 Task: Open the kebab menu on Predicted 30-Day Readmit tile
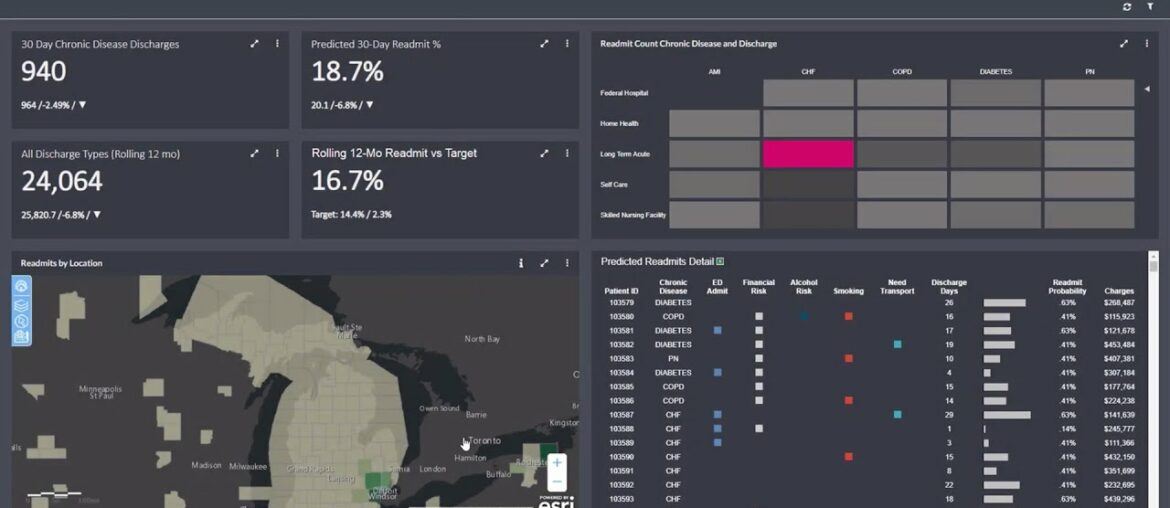pyautogui.click(x=567, y=44)
